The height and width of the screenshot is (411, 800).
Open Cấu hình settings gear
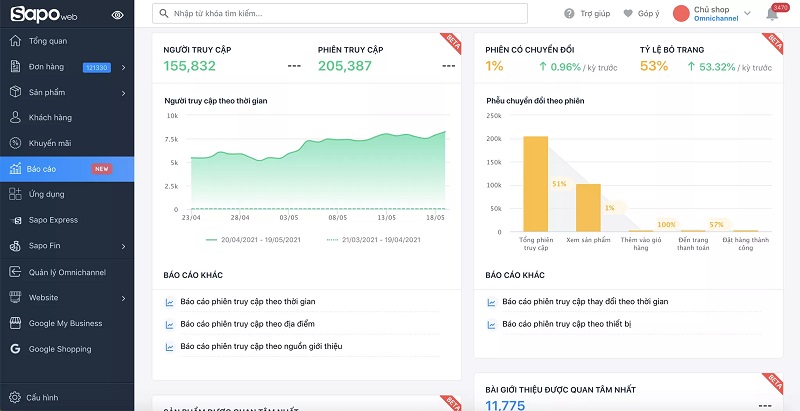(15, 397)
